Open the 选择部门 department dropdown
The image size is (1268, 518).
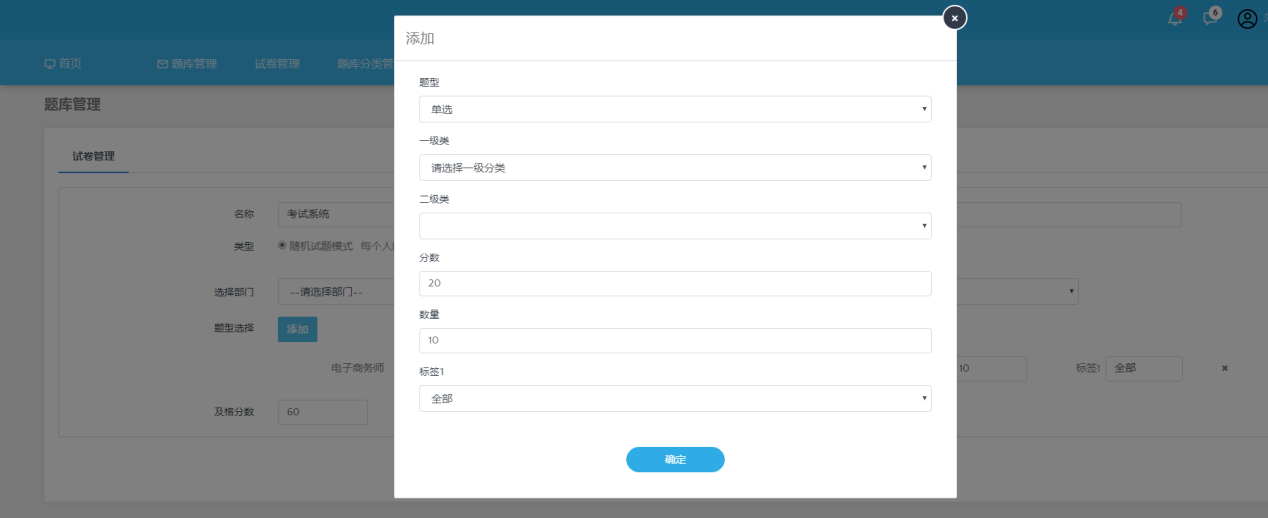(335, 292)
